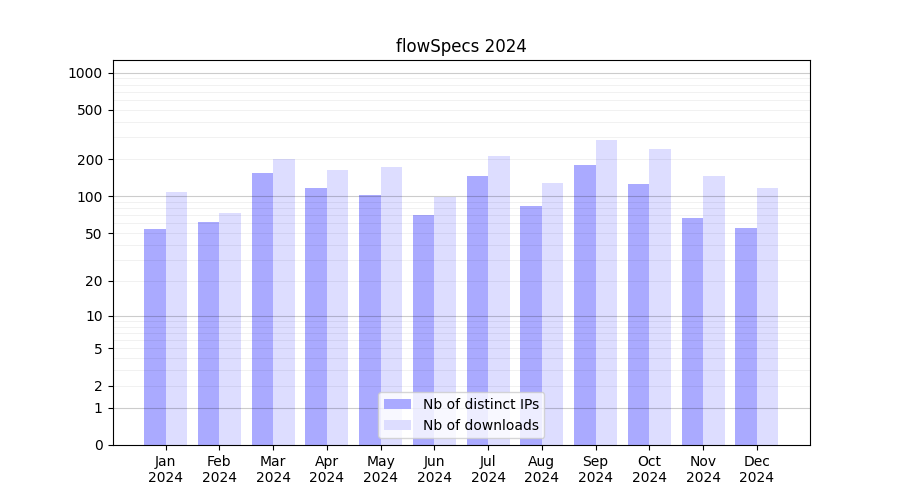
Task: Click the 'May 2024' x-axis label
Action: coord(380,469)
